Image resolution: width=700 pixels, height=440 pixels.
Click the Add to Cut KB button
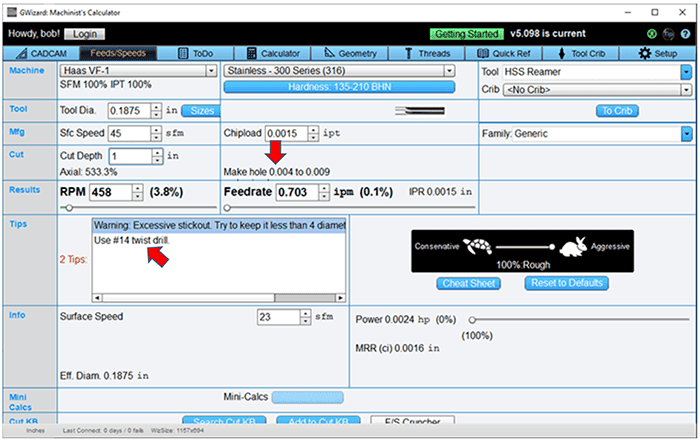pos(318,420)
